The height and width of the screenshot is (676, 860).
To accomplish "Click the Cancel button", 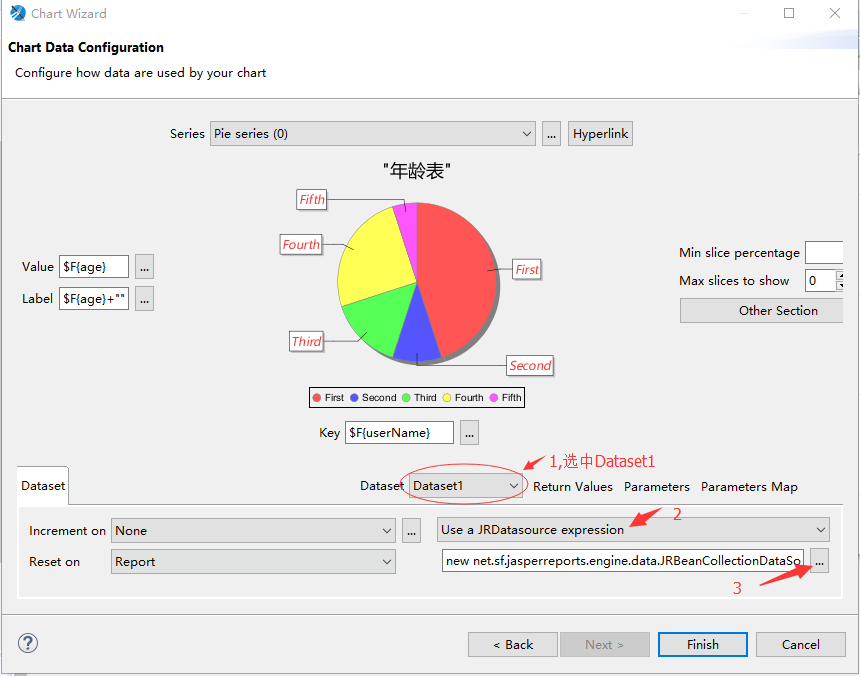I will tap(801, 645).
